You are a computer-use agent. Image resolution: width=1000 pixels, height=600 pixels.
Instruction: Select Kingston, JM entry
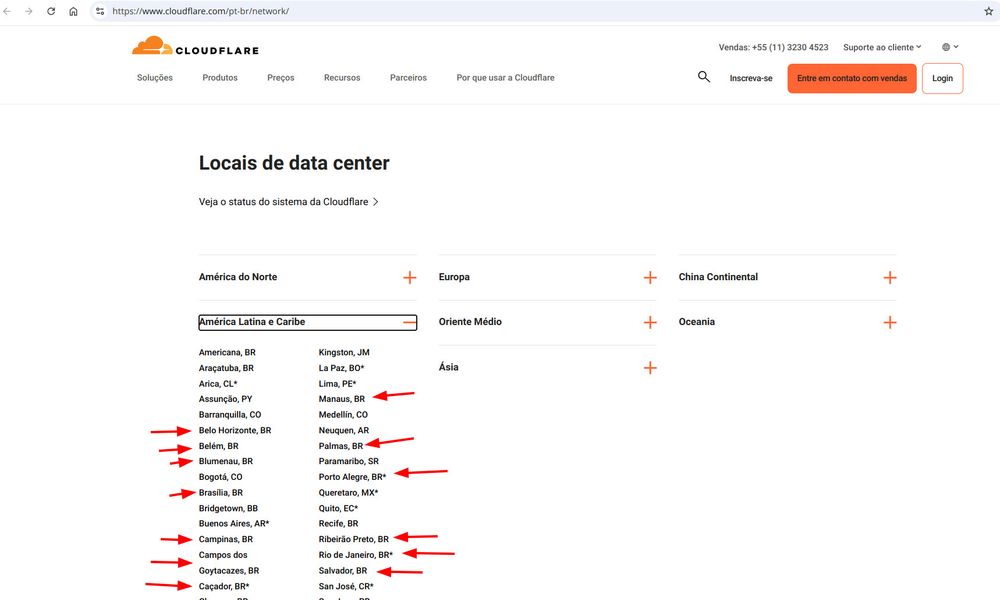coord(344,353)
